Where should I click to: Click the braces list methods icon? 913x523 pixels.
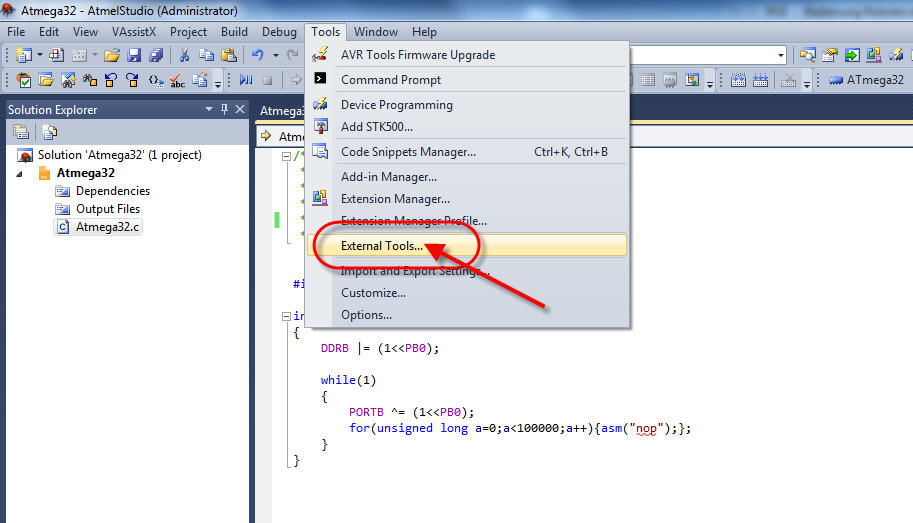point(155,80)
